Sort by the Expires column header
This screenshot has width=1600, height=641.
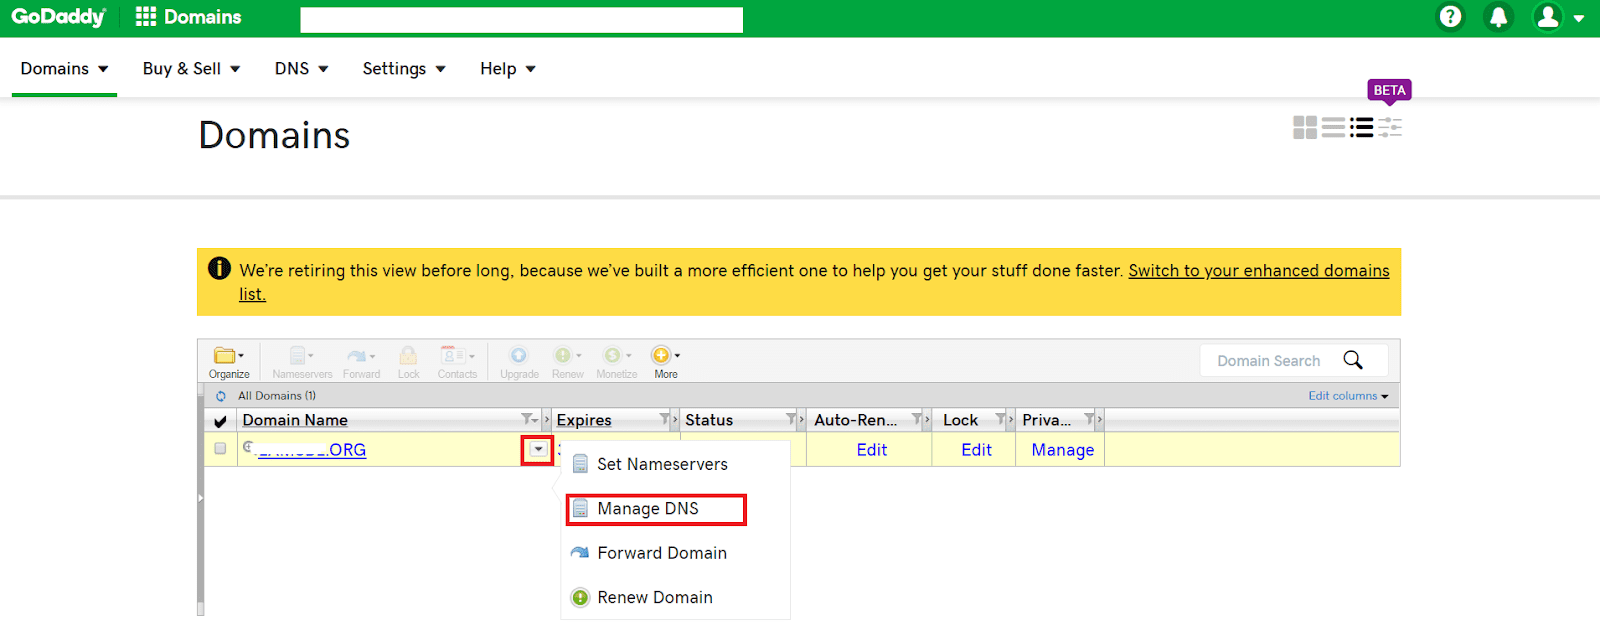[584, 420]
